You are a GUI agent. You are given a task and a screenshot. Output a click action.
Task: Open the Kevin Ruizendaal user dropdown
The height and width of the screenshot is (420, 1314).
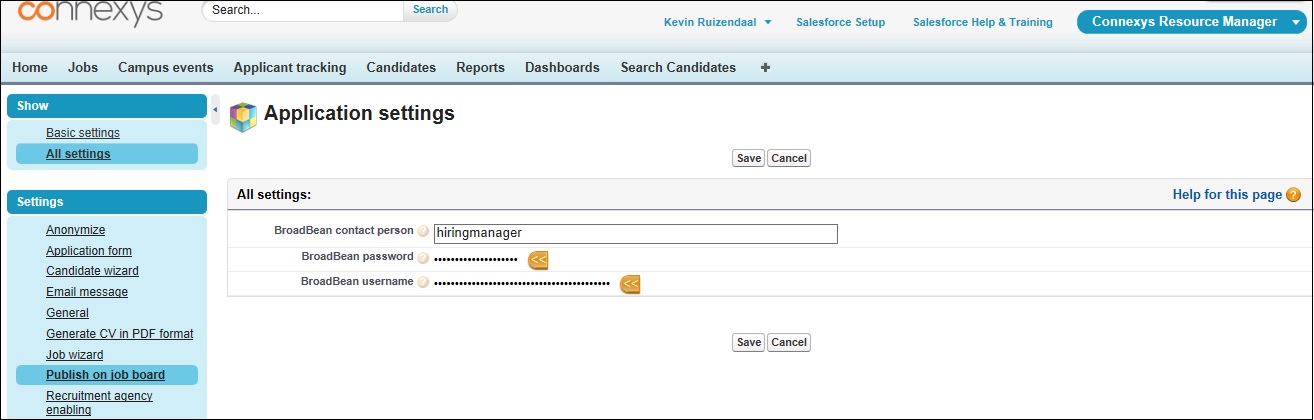717,22
